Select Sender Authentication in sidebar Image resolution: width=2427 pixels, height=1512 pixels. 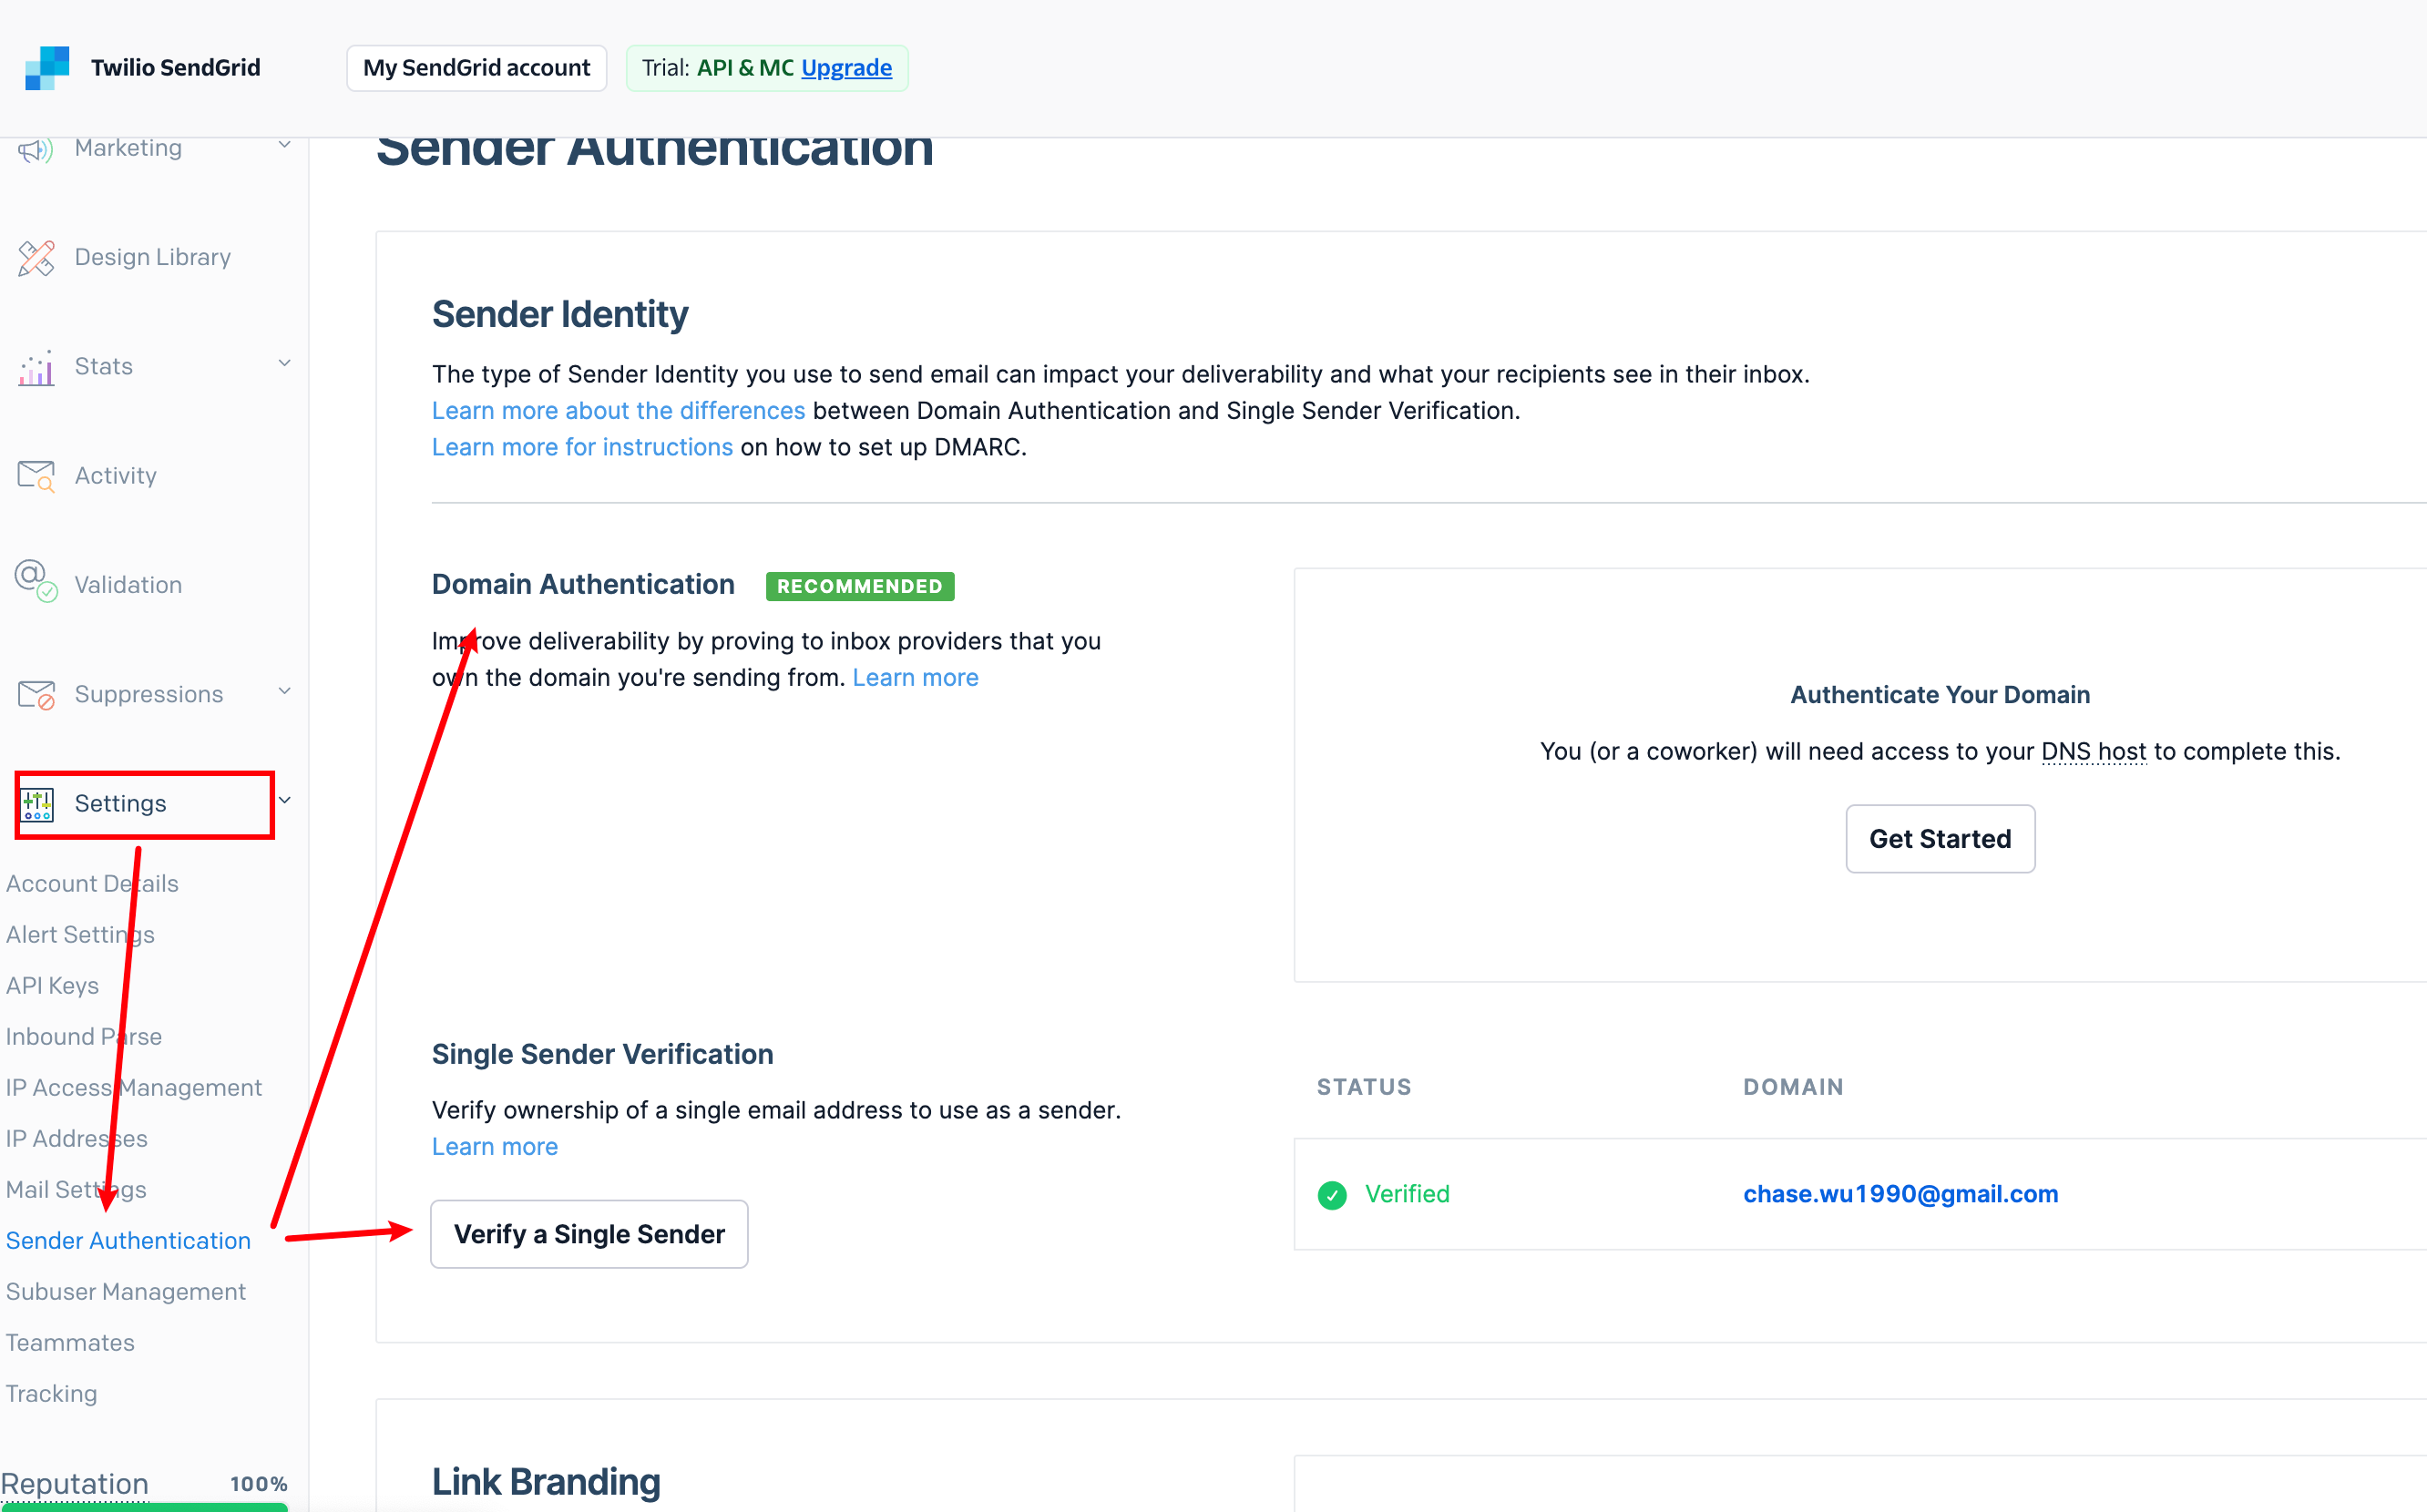[x=129, y=1241]
